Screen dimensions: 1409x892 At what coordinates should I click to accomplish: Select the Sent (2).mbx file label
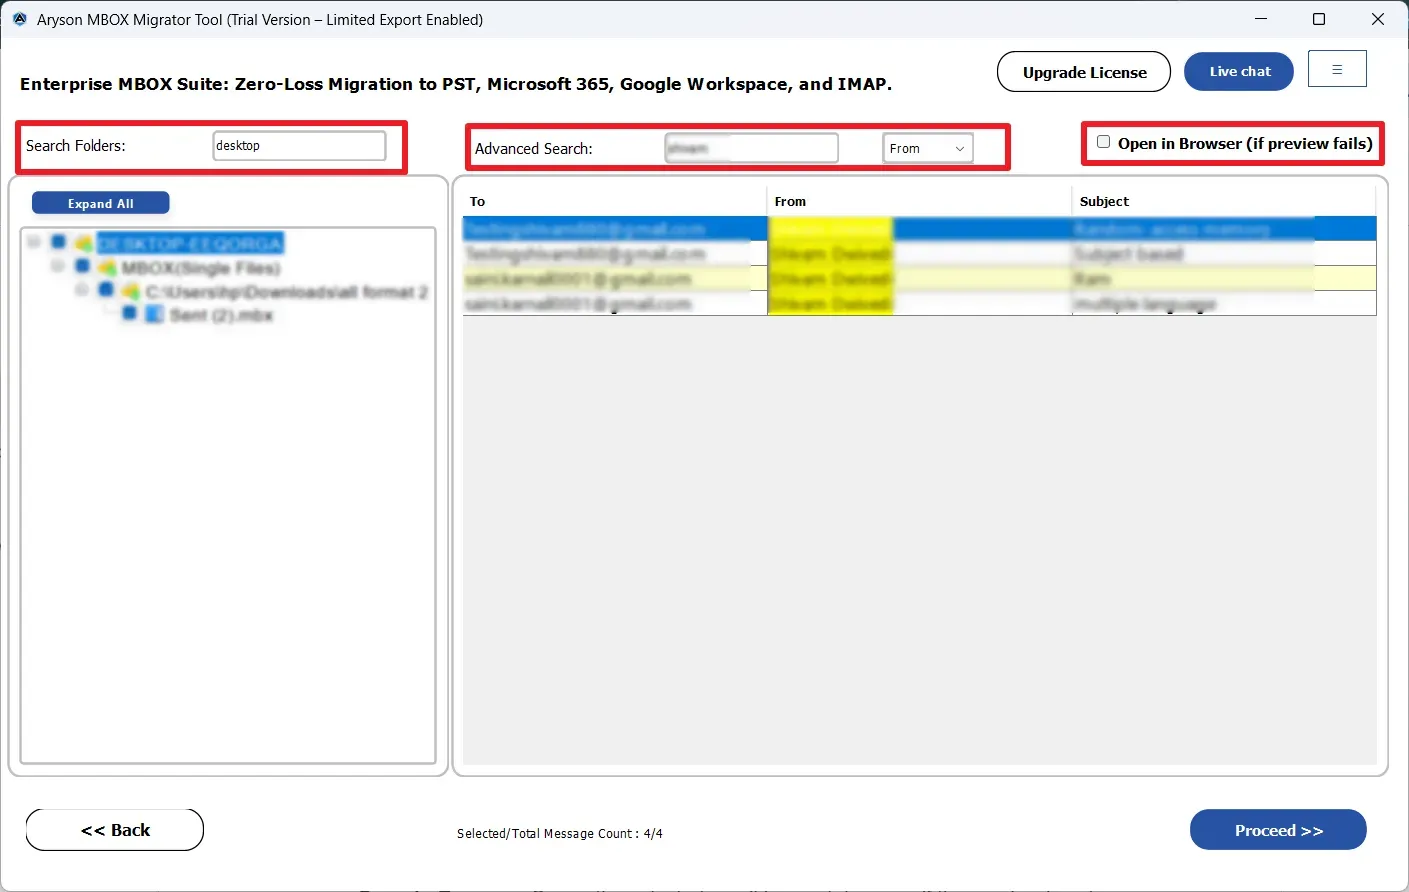(221, 315)
